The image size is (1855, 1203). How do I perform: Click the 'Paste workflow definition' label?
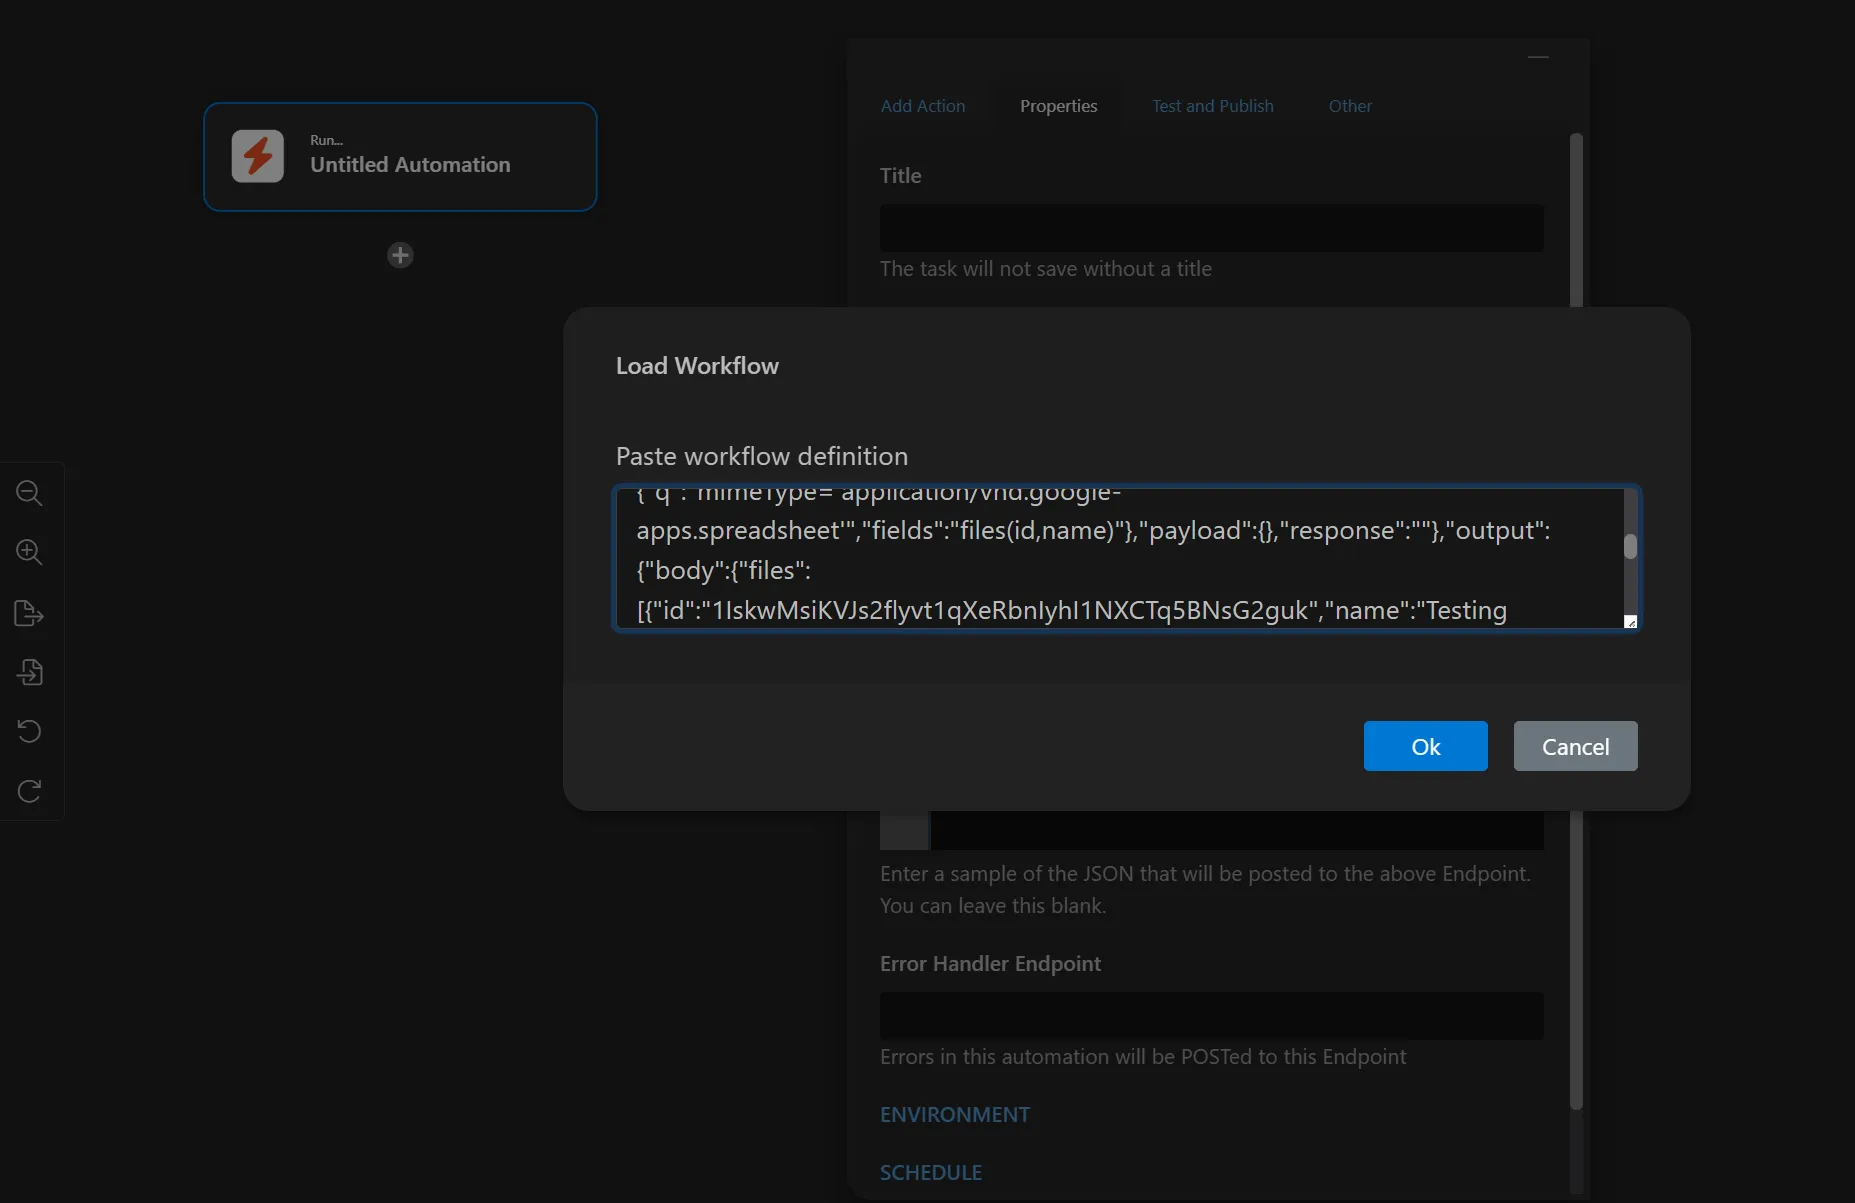pos(762,456)
